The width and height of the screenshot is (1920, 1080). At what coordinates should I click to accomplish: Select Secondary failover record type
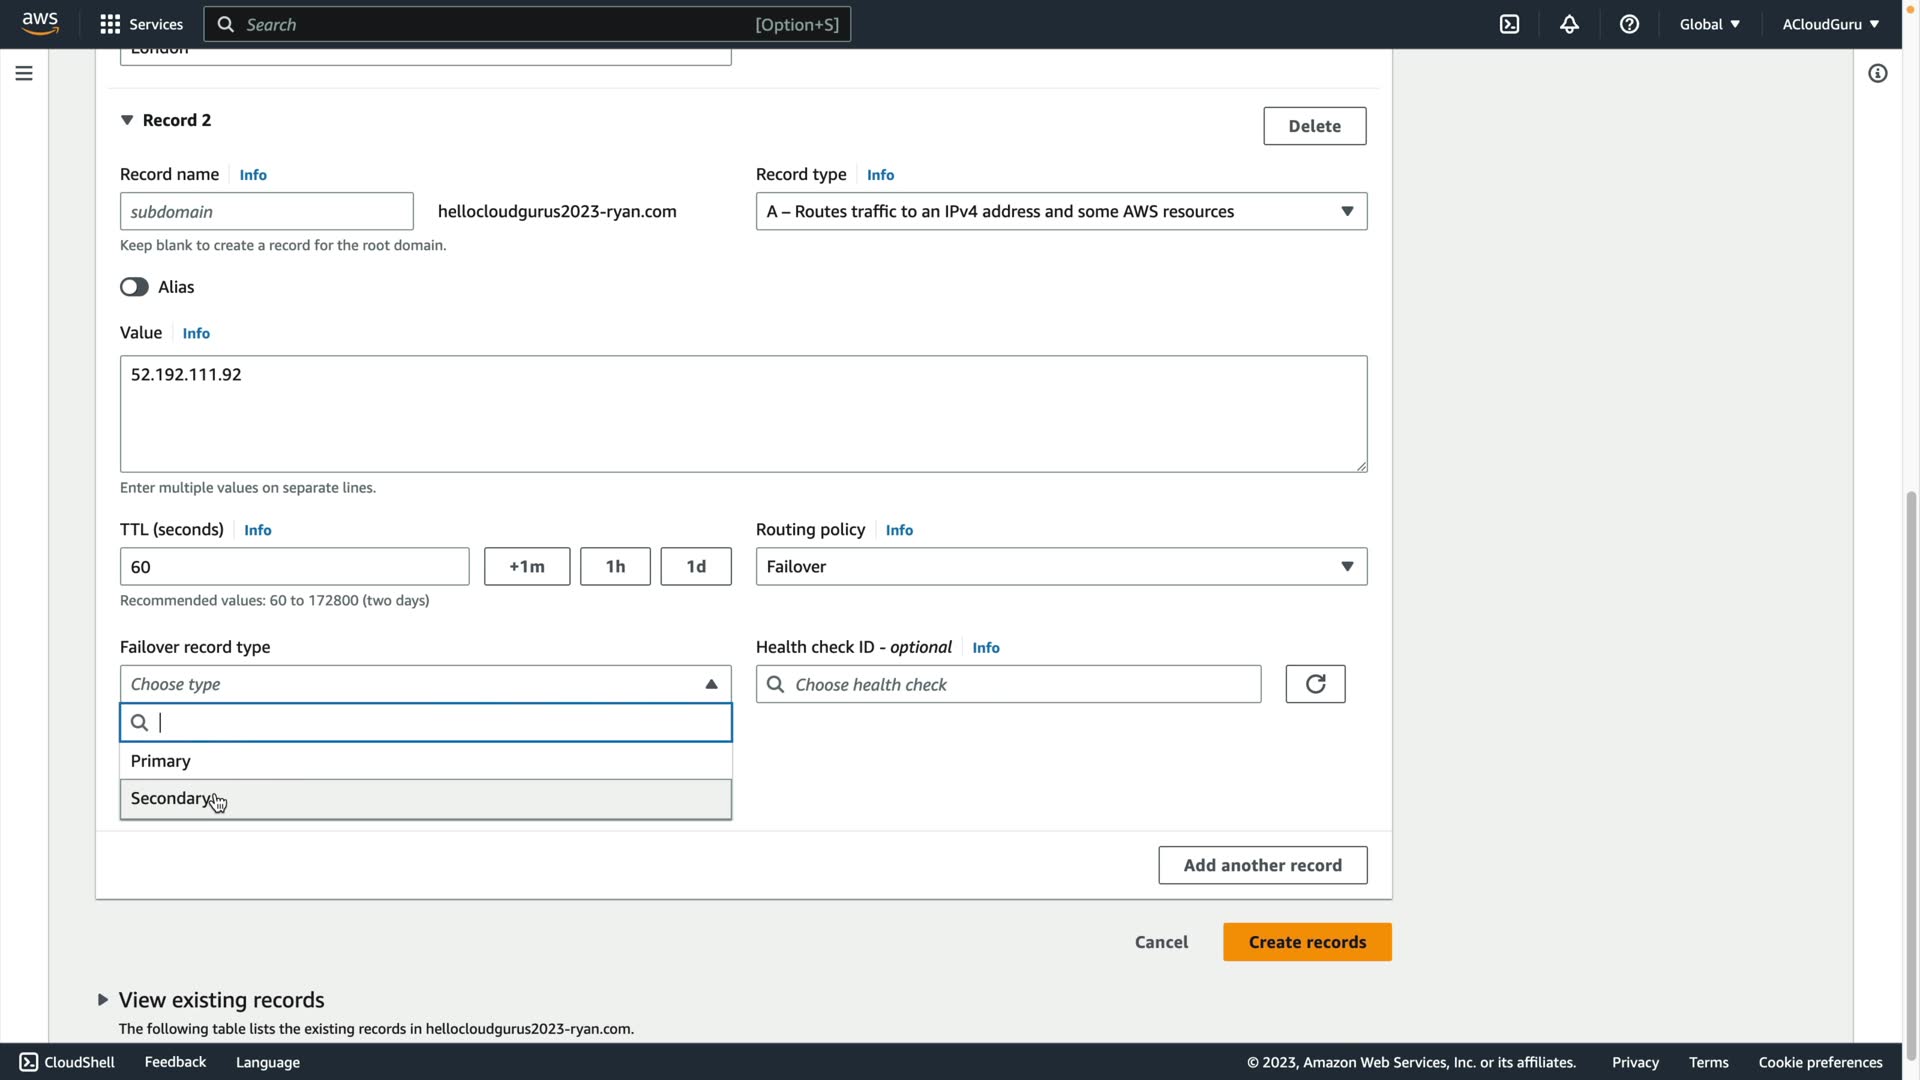point(425,799)
